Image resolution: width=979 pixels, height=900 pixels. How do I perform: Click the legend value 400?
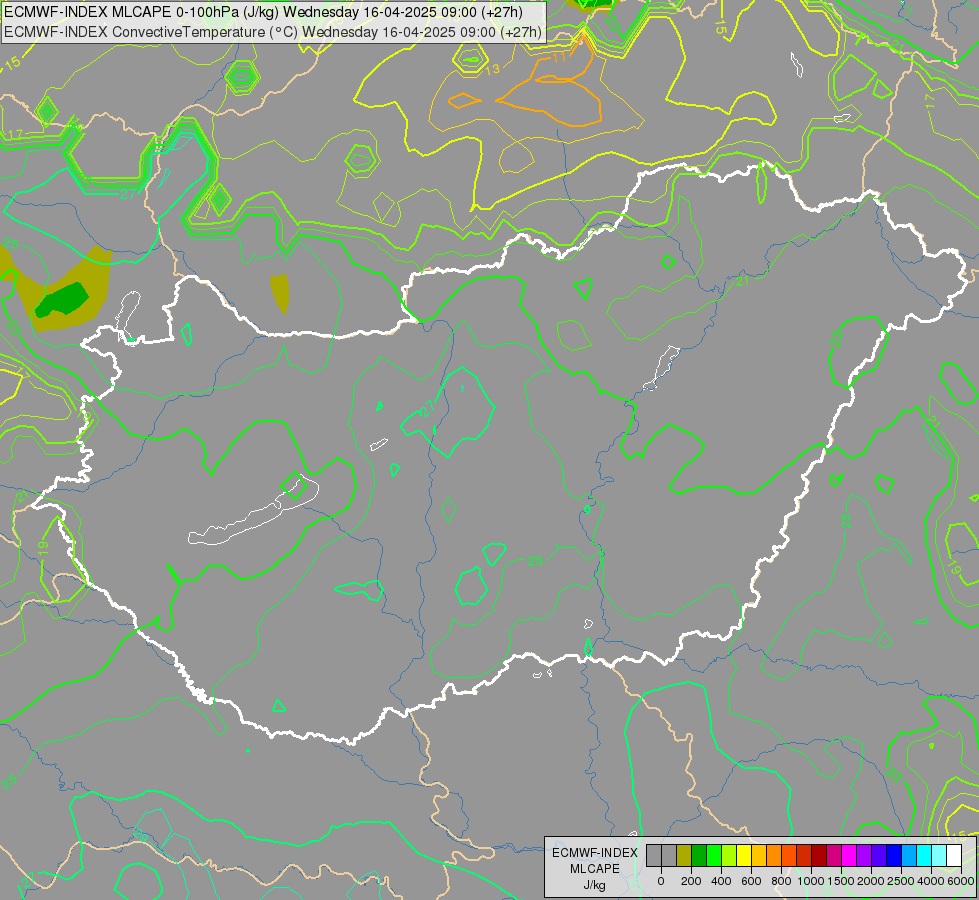click(721, 881)
